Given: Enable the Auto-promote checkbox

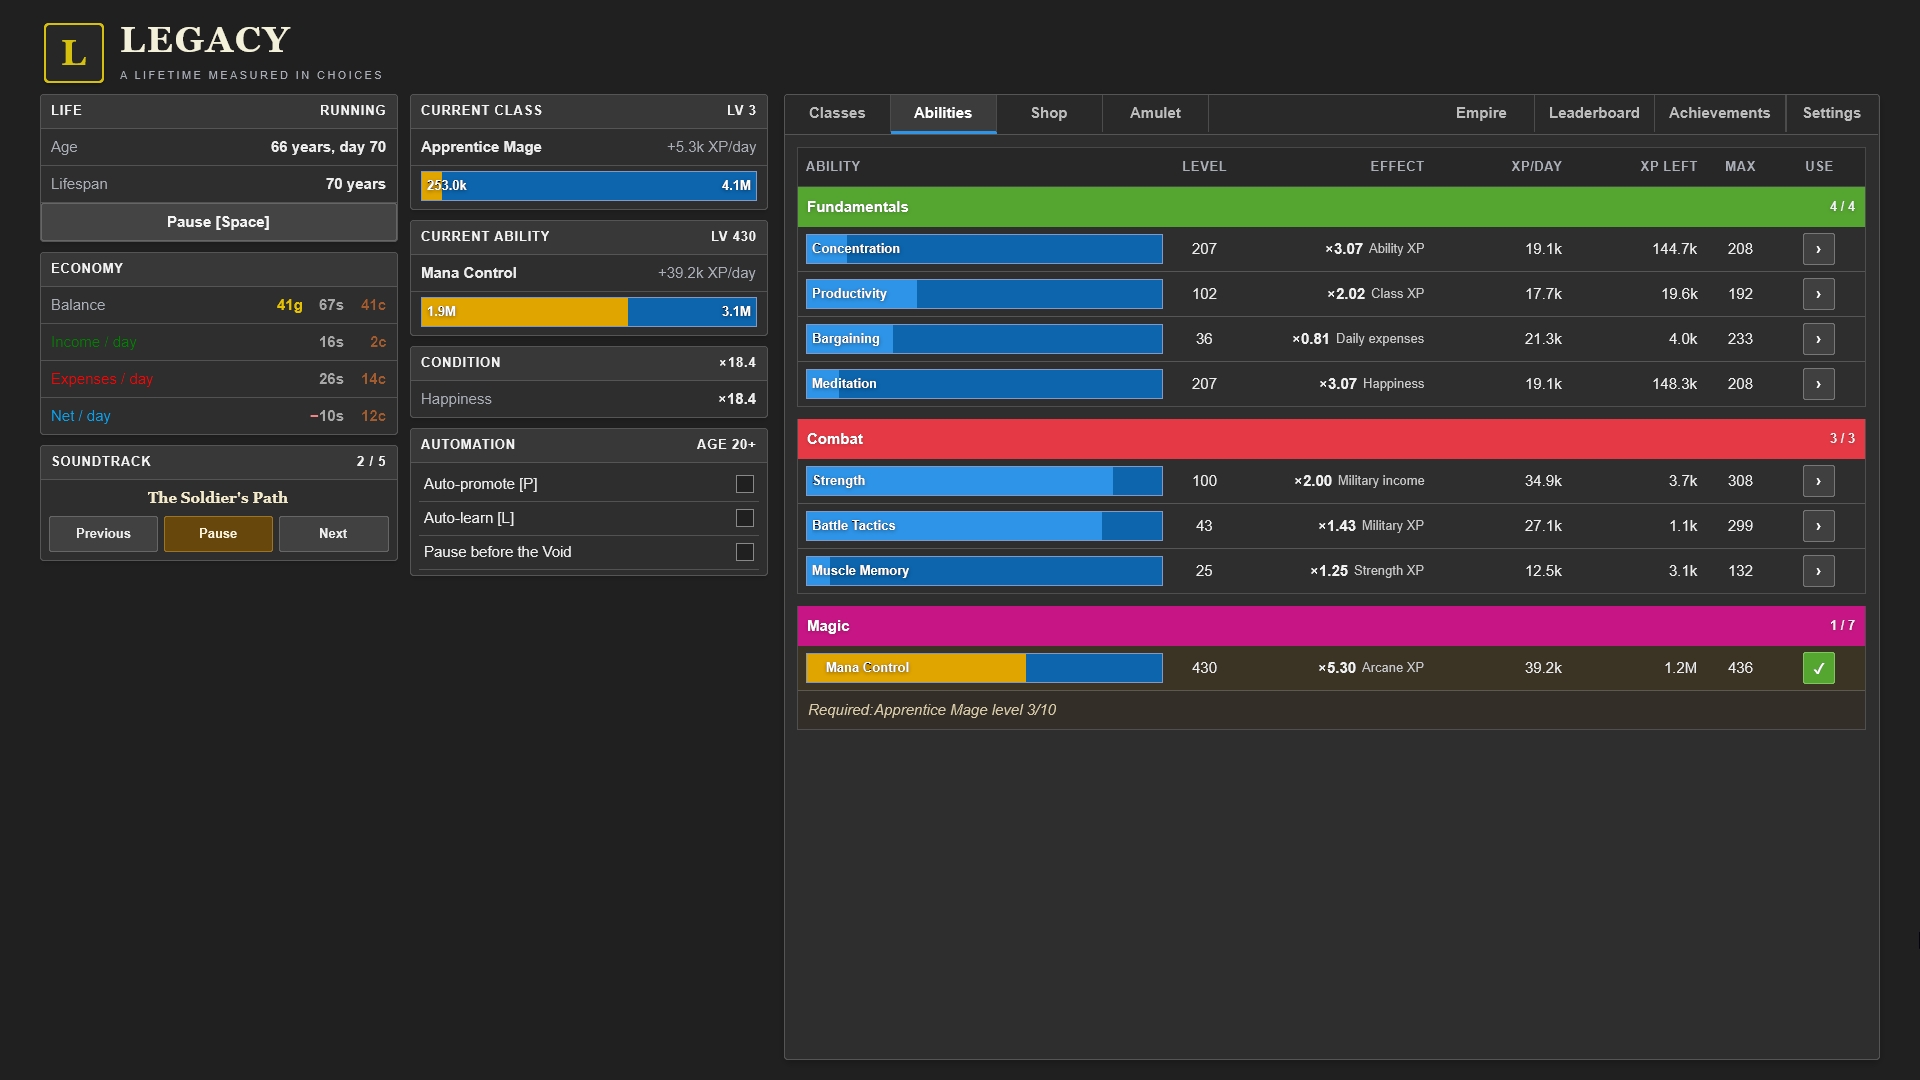Looking at the screenshot, I should [x=745, y=484].
